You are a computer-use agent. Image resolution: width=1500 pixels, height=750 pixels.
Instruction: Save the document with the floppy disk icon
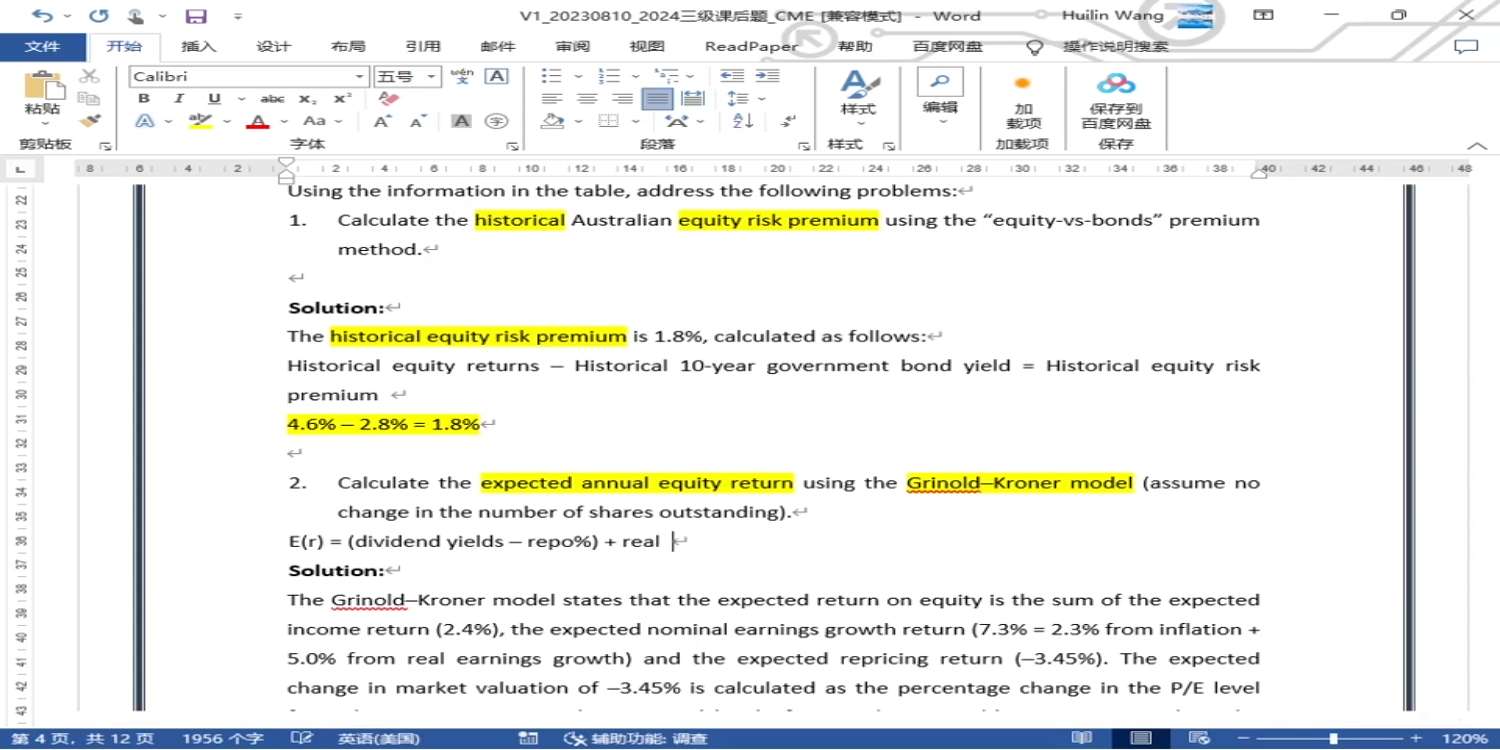click(196, 16)
